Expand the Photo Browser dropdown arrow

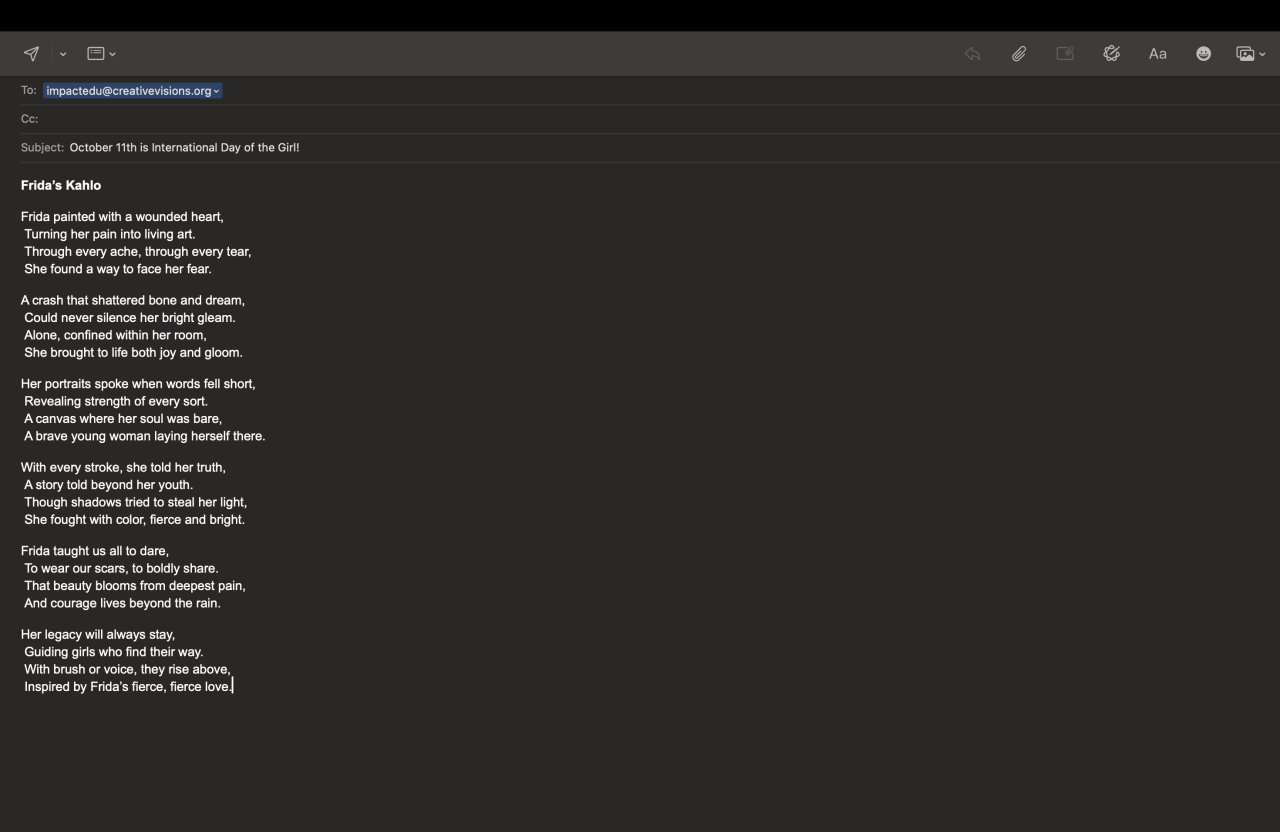pyautogui.click(x=1262, y=54)
